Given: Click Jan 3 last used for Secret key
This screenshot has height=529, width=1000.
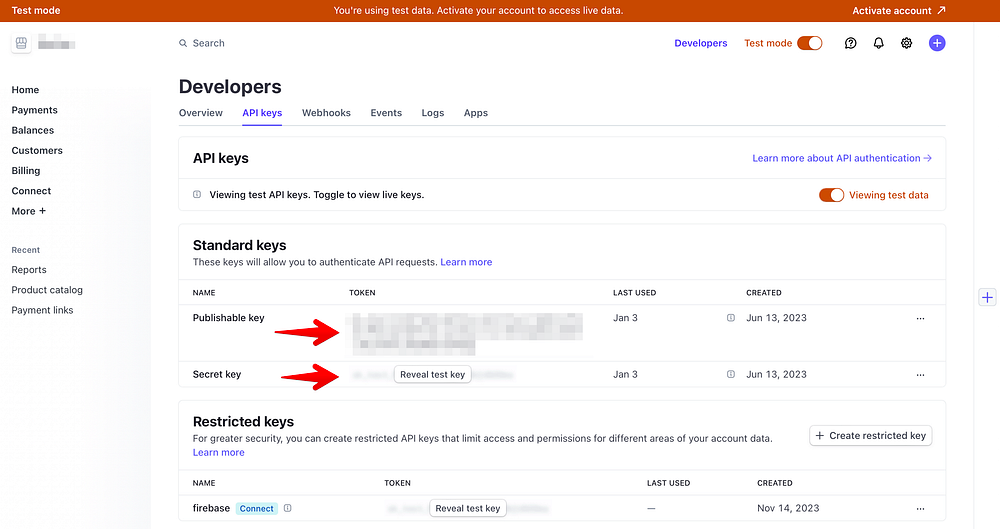Looking at the screenshot, I should pos(625,375).
